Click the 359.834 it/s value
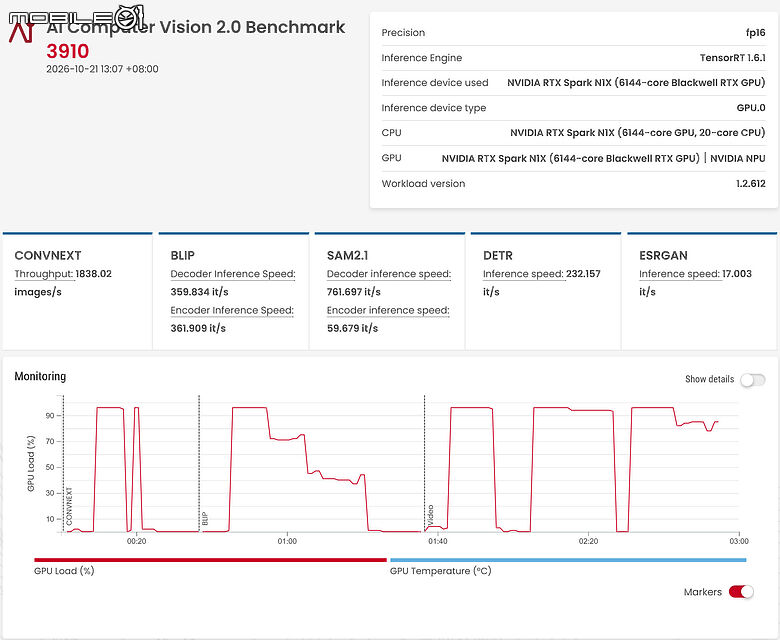The height and width of the screenshot is (640, 780). (199, 292)
